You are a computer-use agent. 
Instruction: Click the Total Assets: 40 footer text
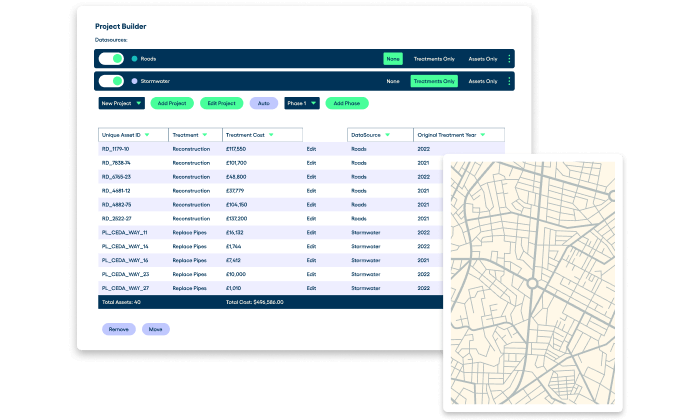pos(121,302)
